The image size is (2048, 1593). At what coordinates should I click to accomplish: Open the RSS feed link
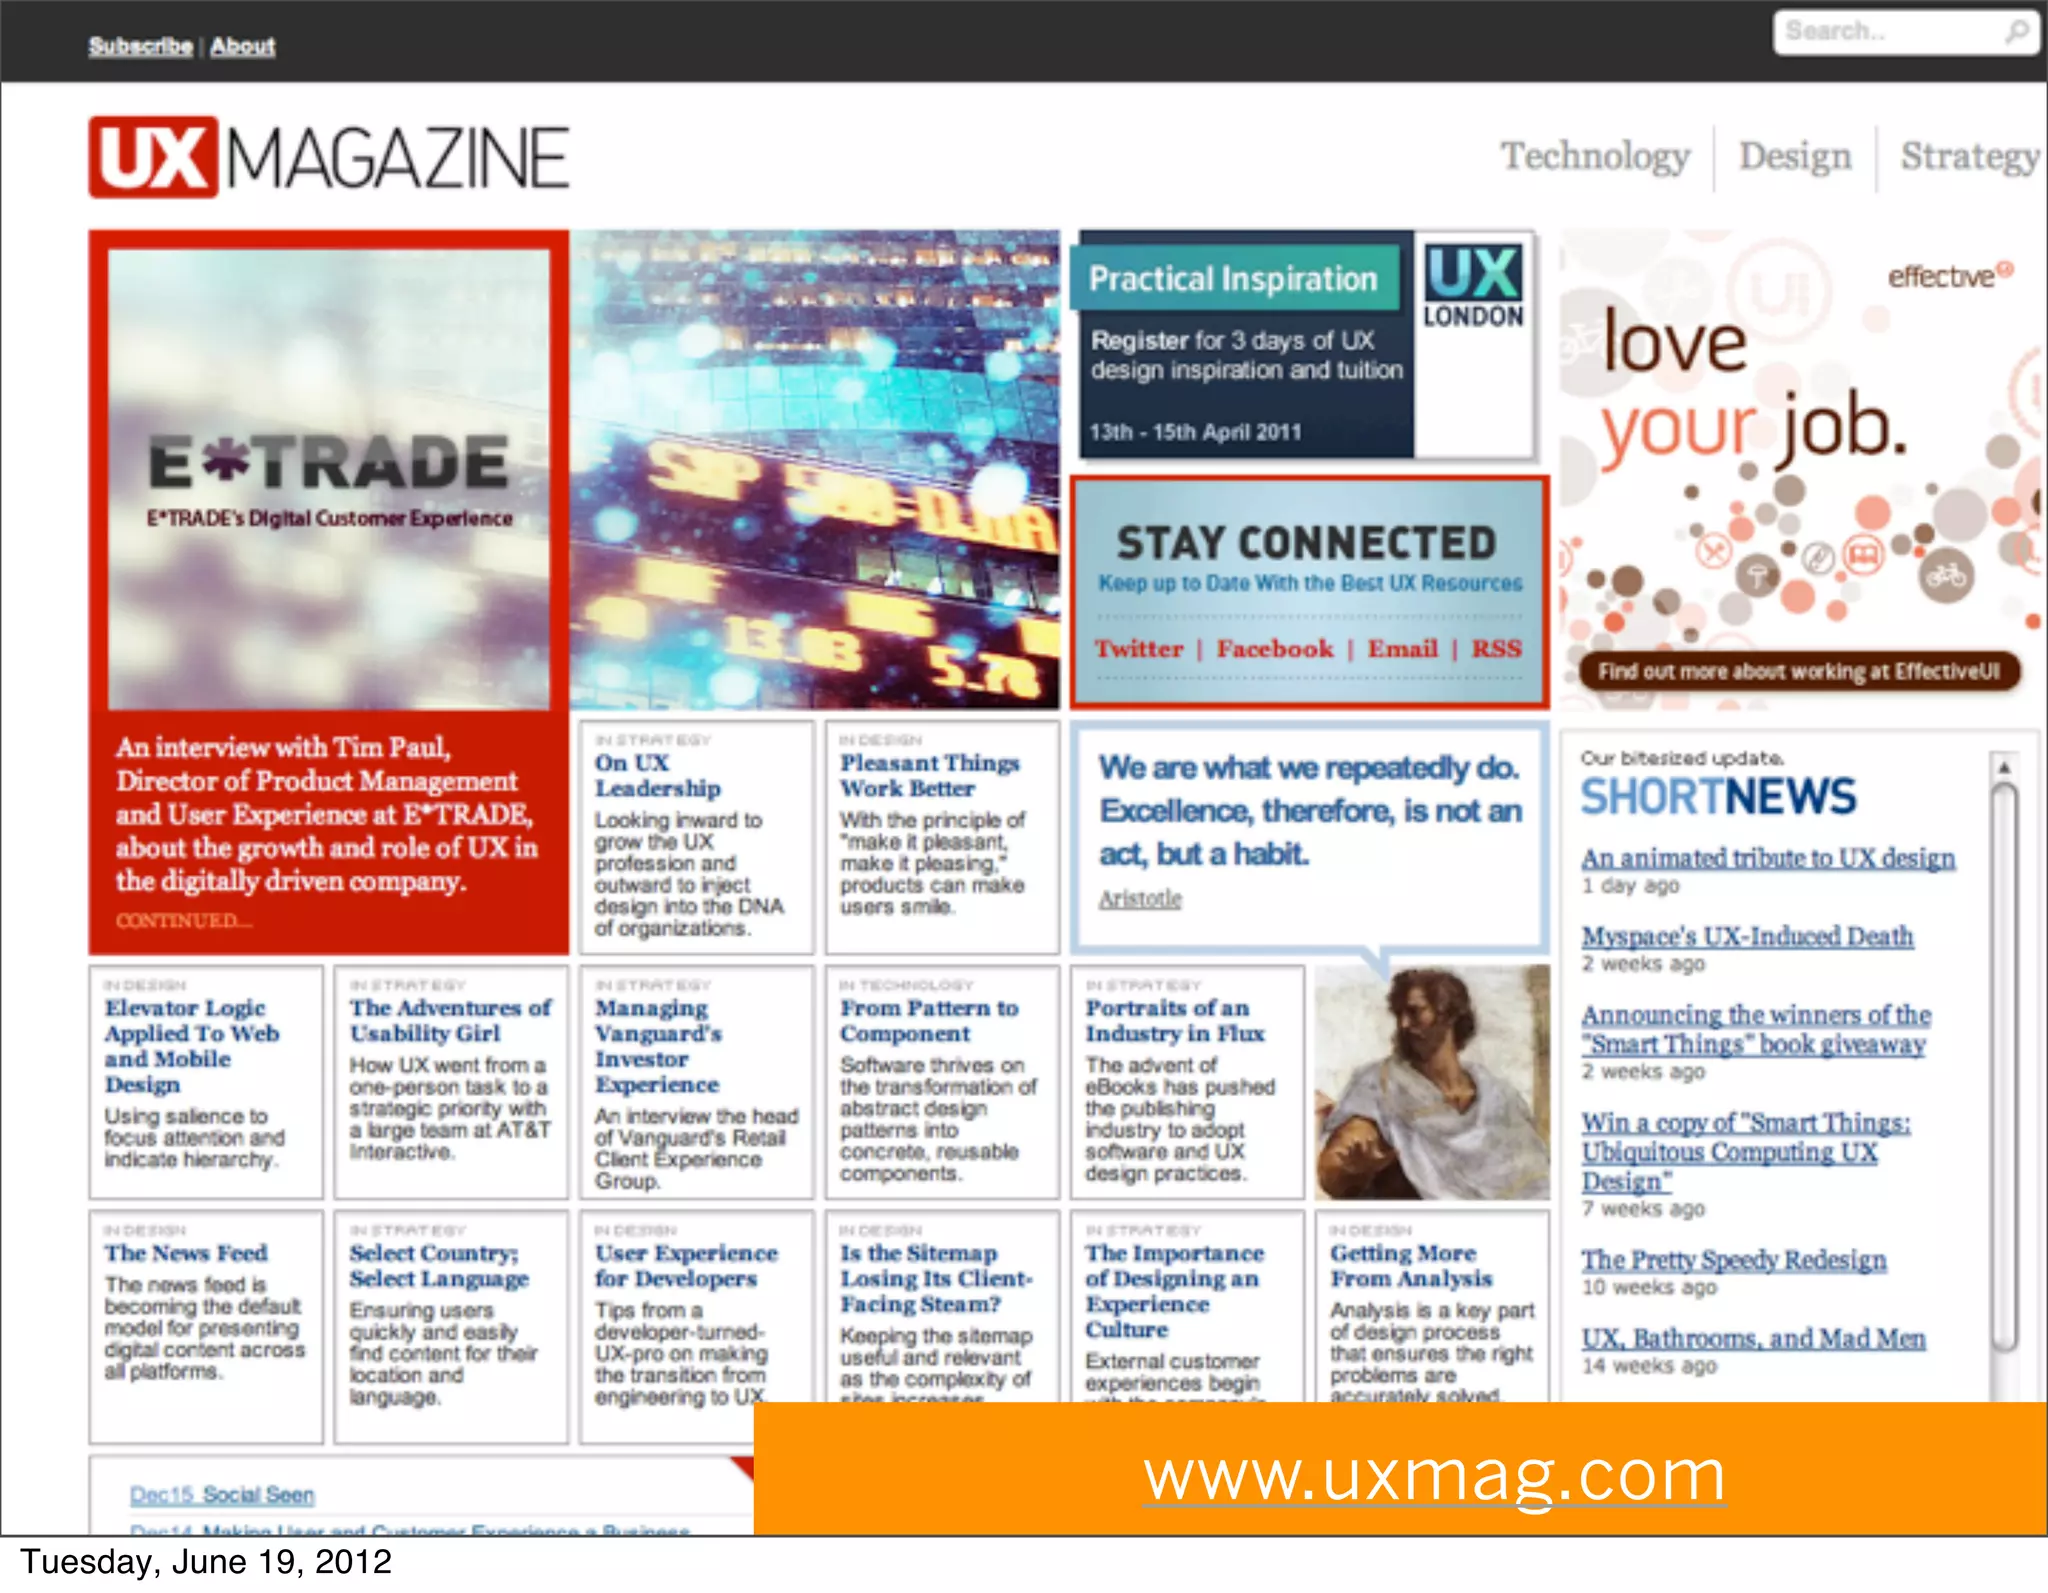1496,649
